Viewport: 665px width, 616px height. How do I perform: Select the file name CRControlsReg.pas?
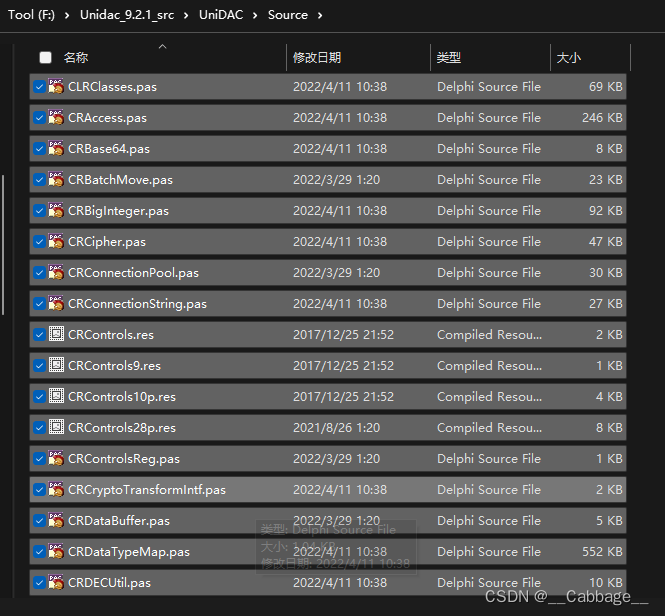tap(124, 459)
